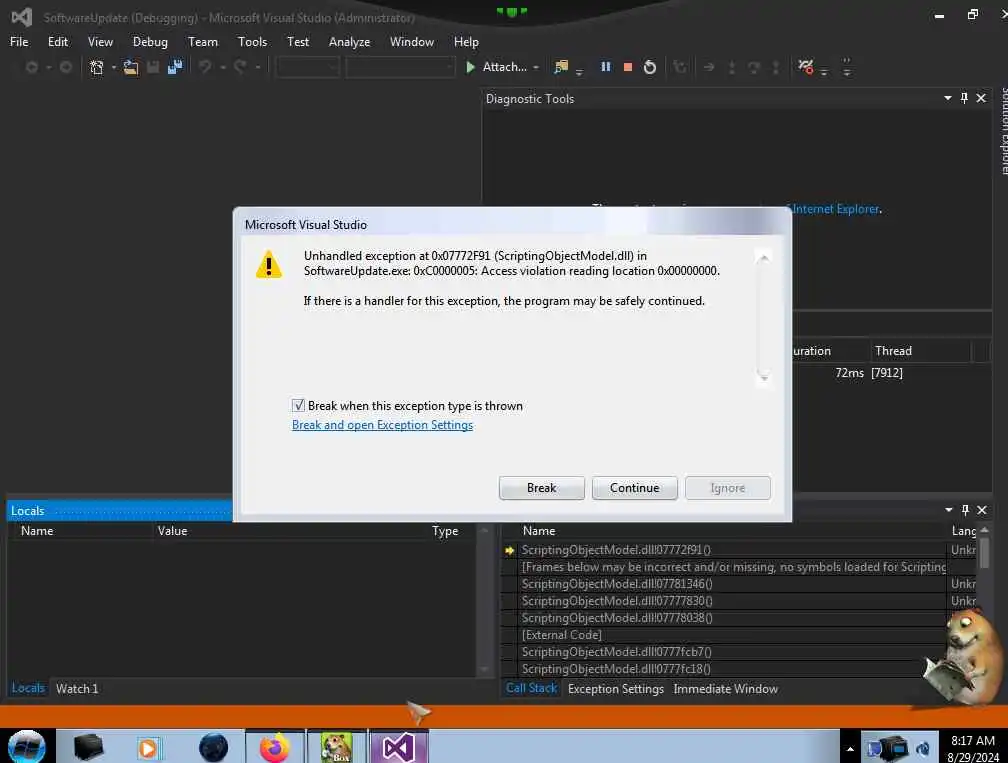Toggle Break when this exception type is thrown
This screenshot has height=763, width=1008.
pyautogui.click(x=298, y=405)
